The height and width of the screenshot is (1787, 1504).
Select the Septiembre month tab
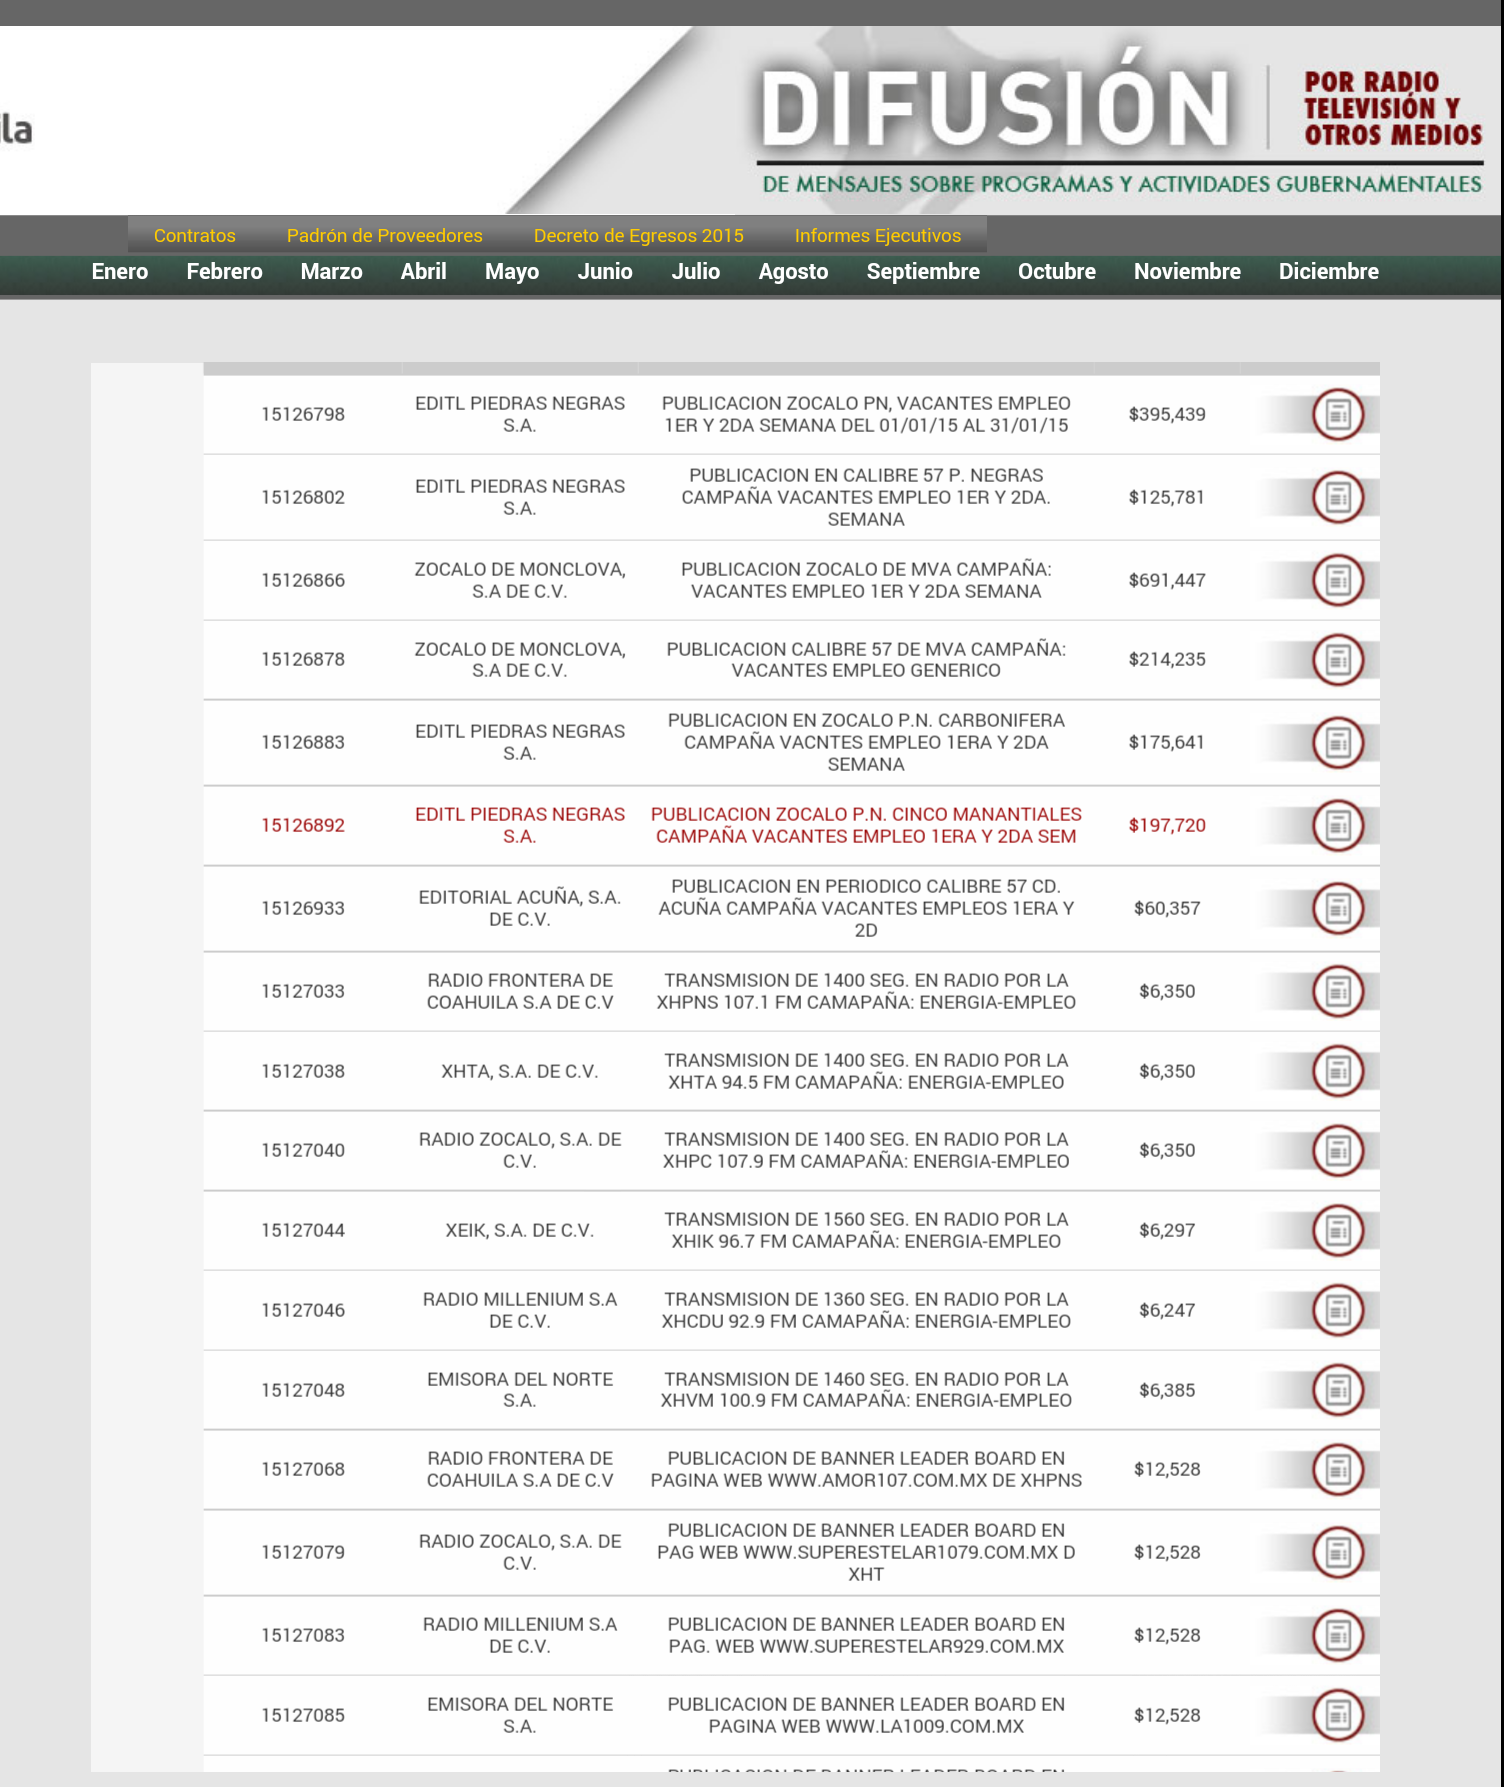tap(923, 272)
